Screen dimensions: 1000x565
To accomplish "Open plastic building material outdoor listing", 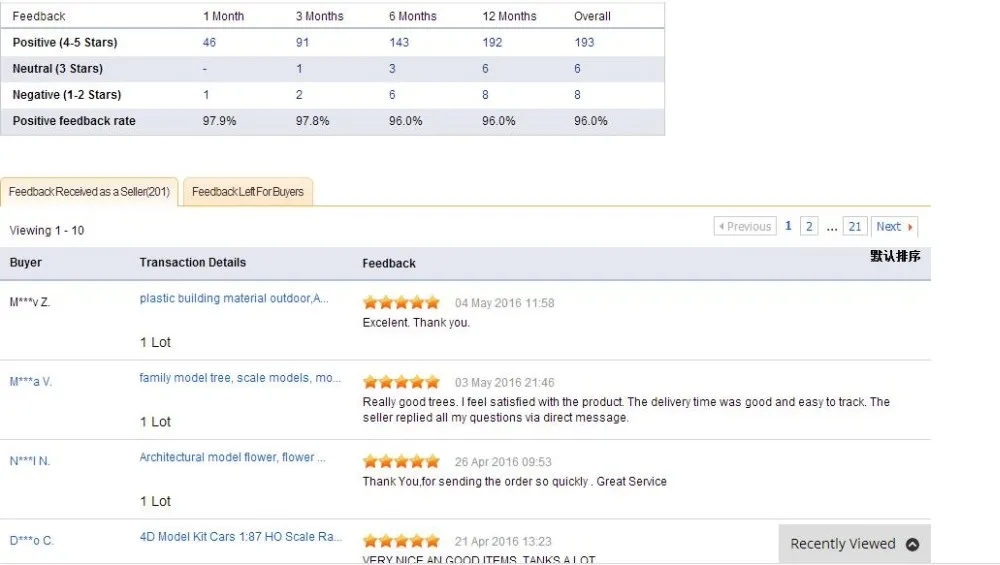I will pyautogui.click(x=234, y=298).
